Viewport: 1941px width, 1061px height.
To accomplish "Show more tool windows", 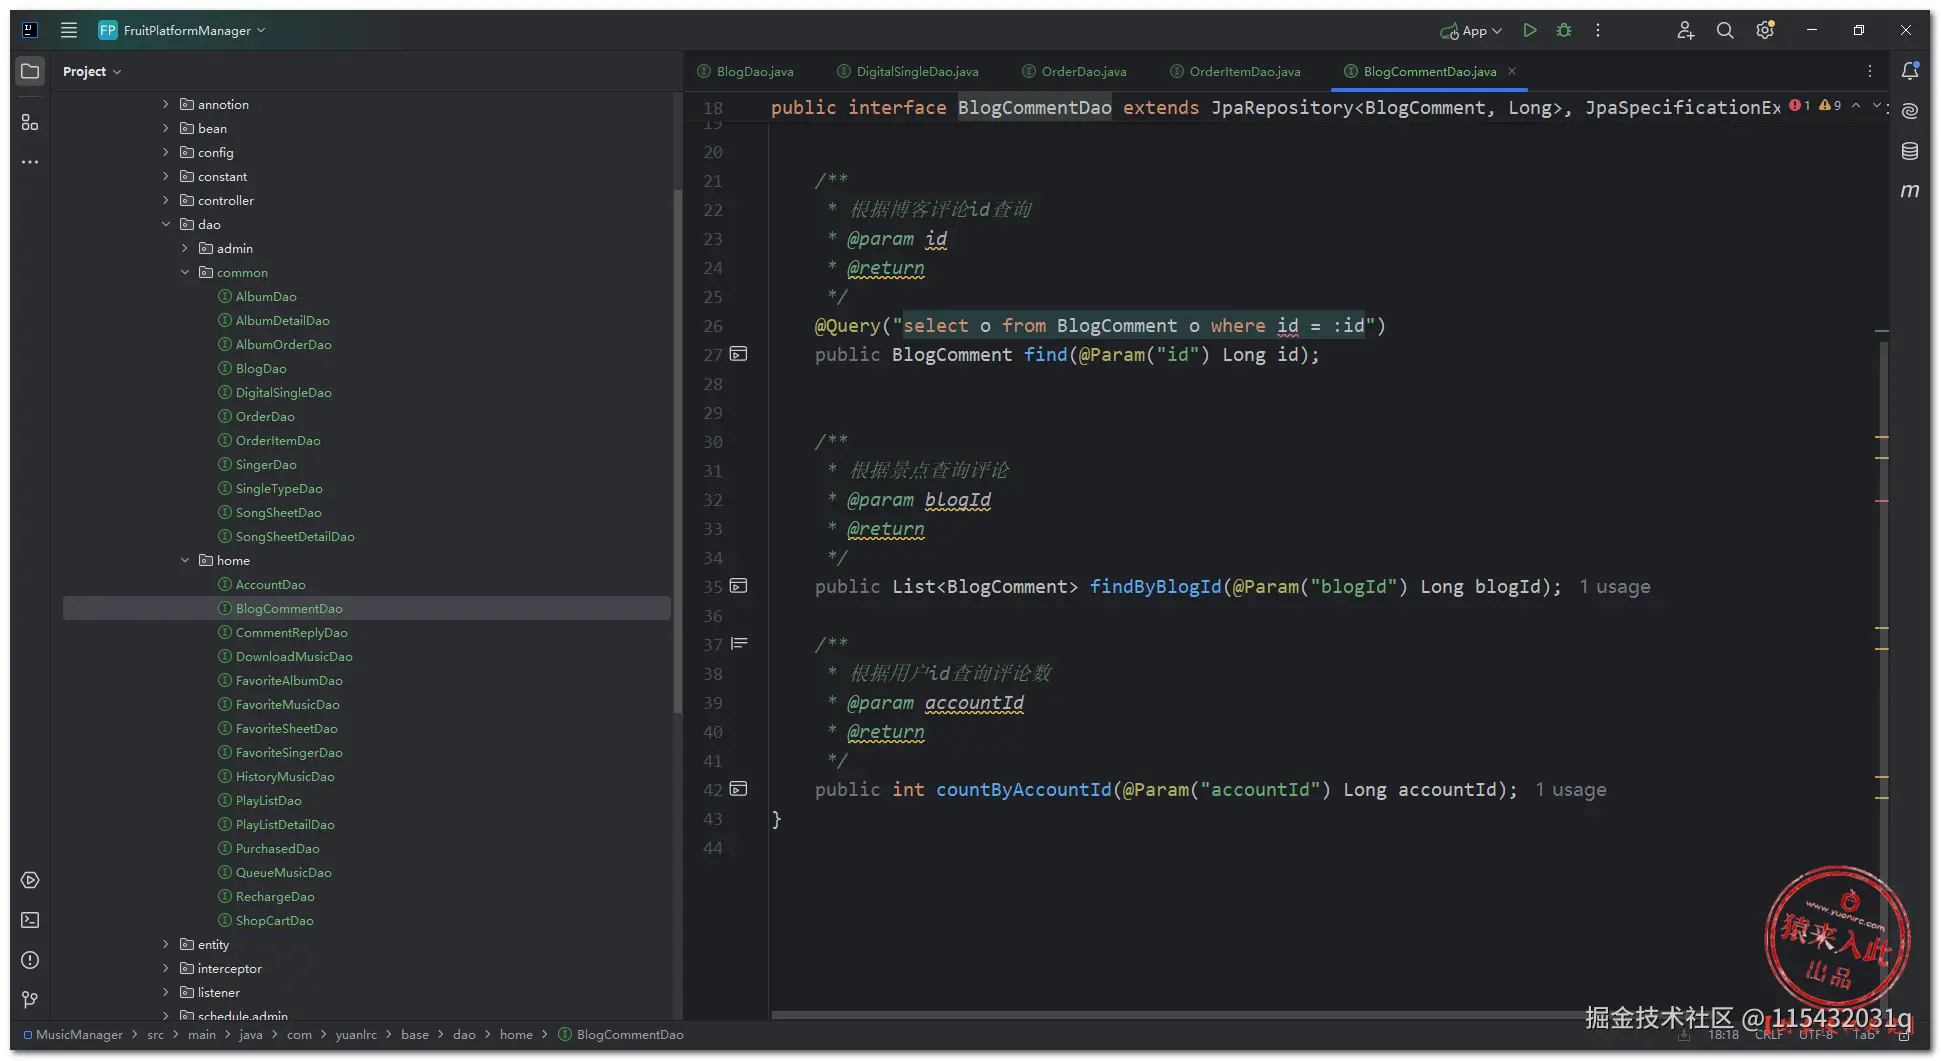I will pyautogui.click(x=30, y=161).
